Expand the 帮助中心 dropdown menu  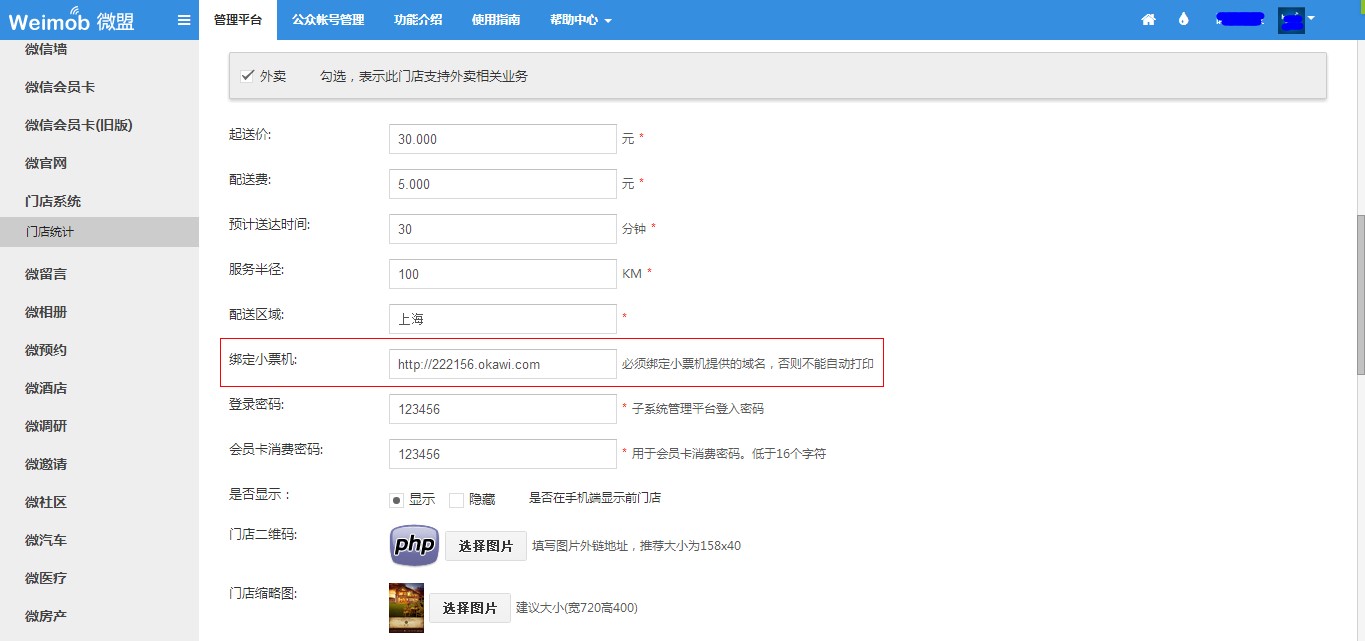580,20
